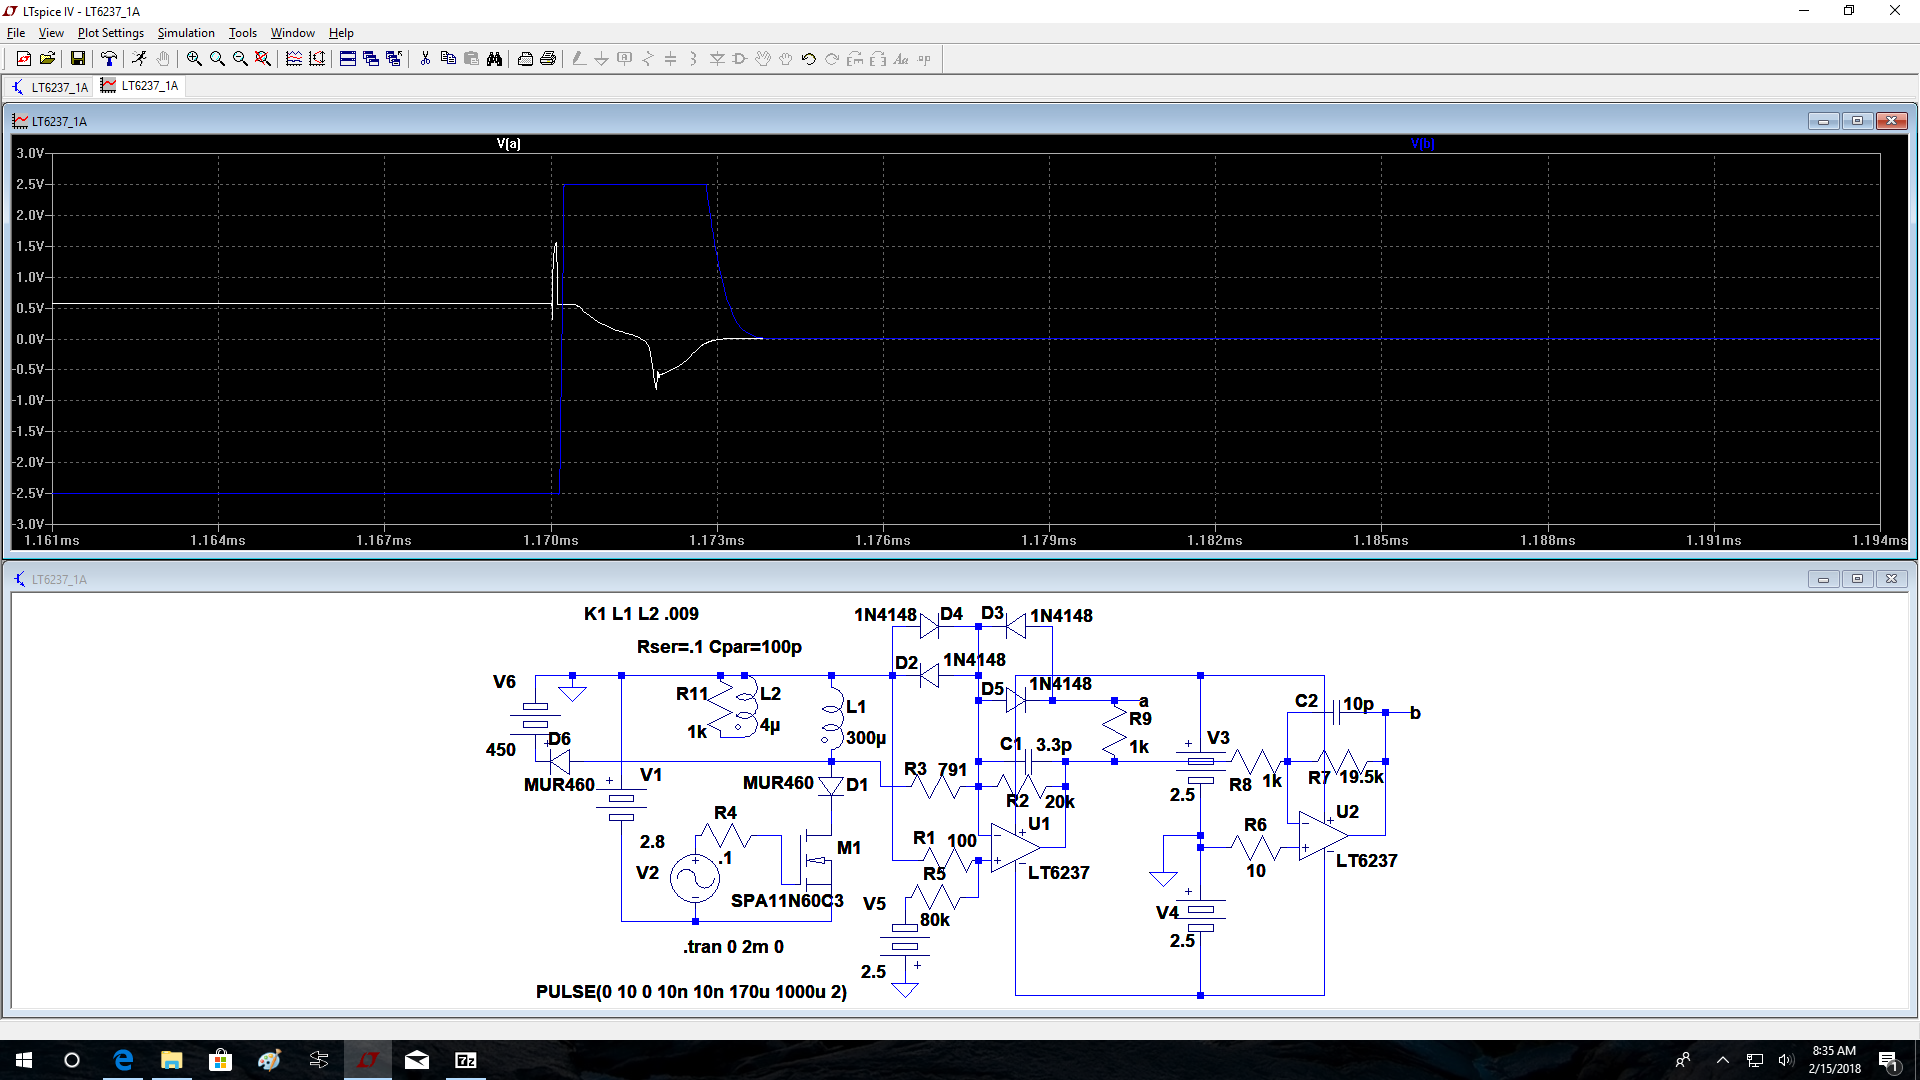1920x1080 pixels.
Task: Open File Explorer from the taskbar
Action: [172, 1060]
